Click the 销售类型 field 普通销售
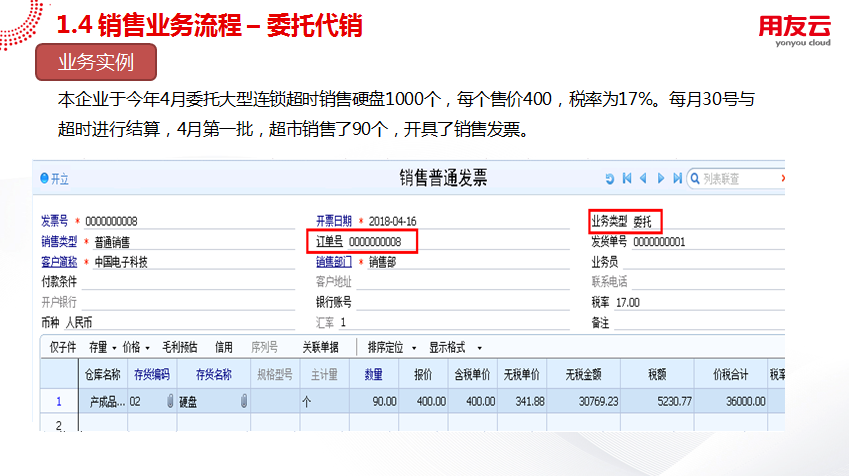 pos(112,242)
